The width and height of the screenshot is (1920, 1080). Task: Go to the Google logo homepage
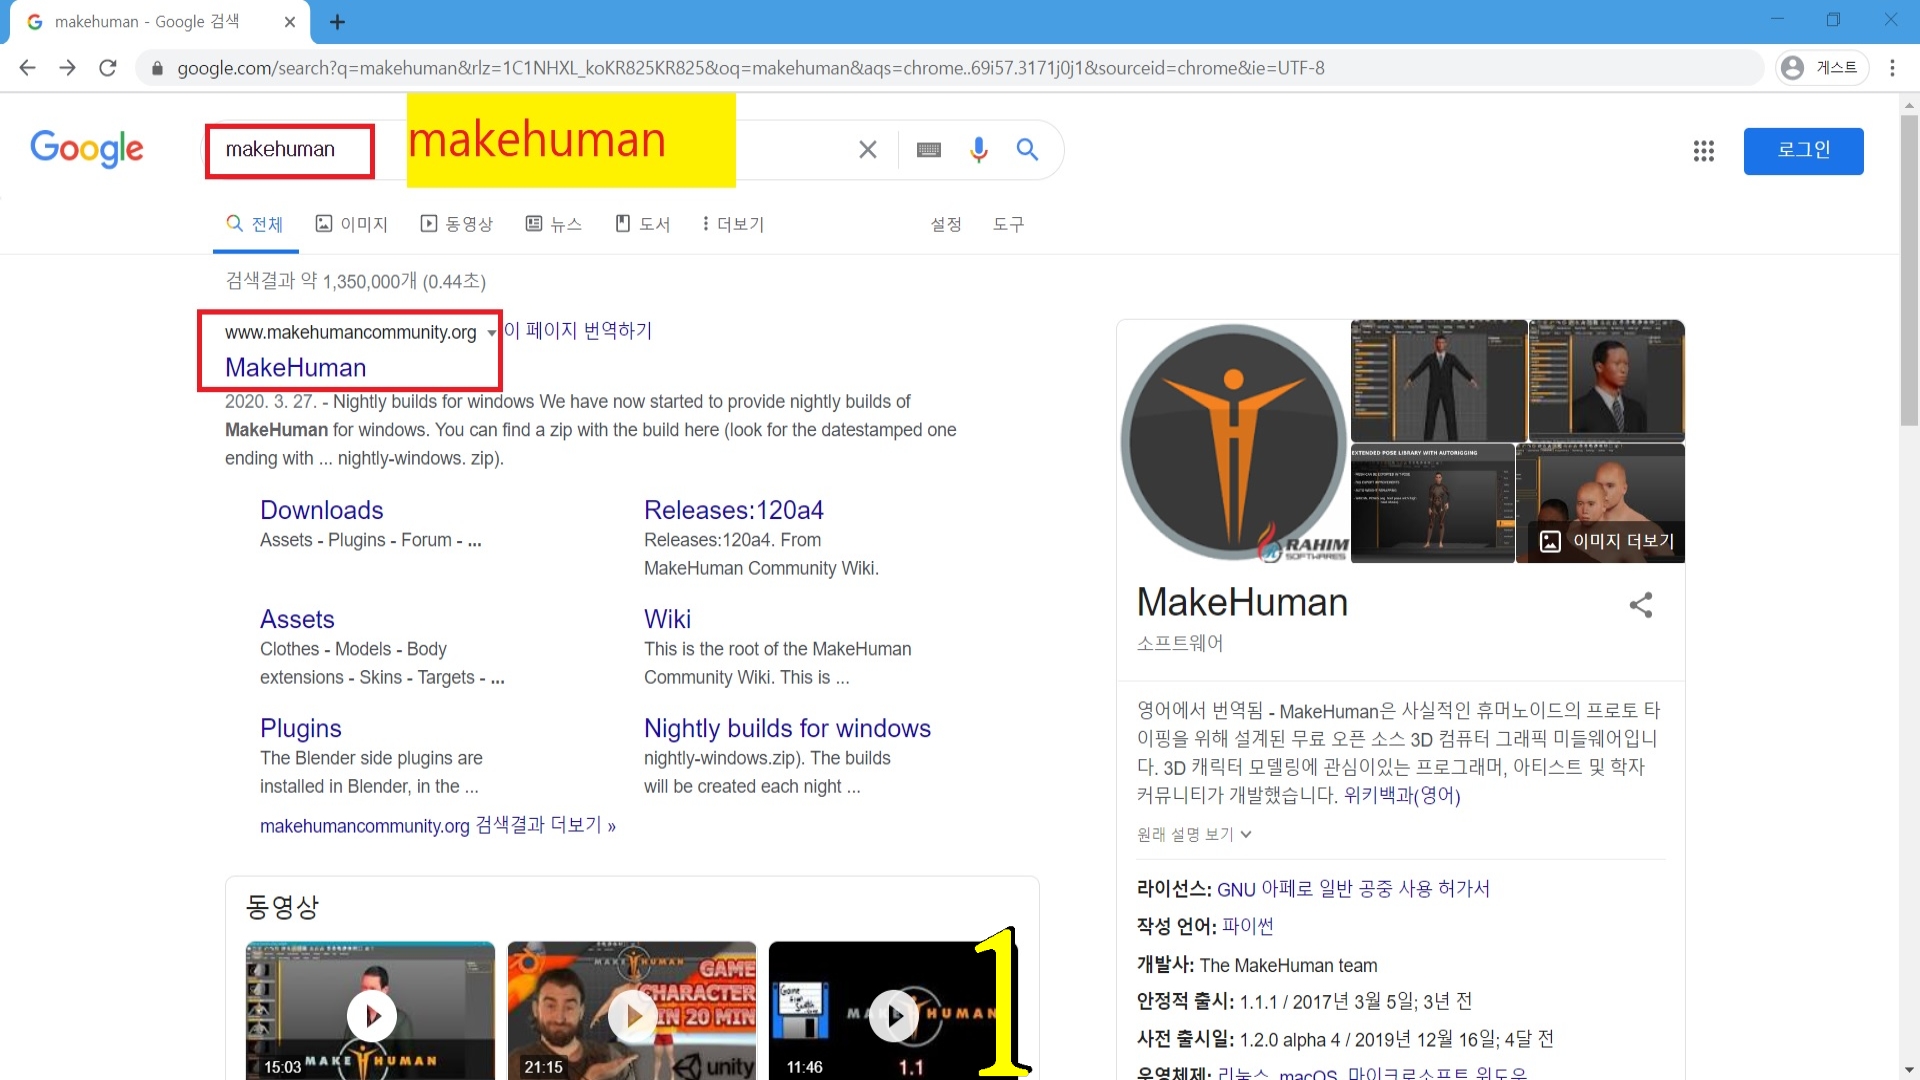pos(87,150)
